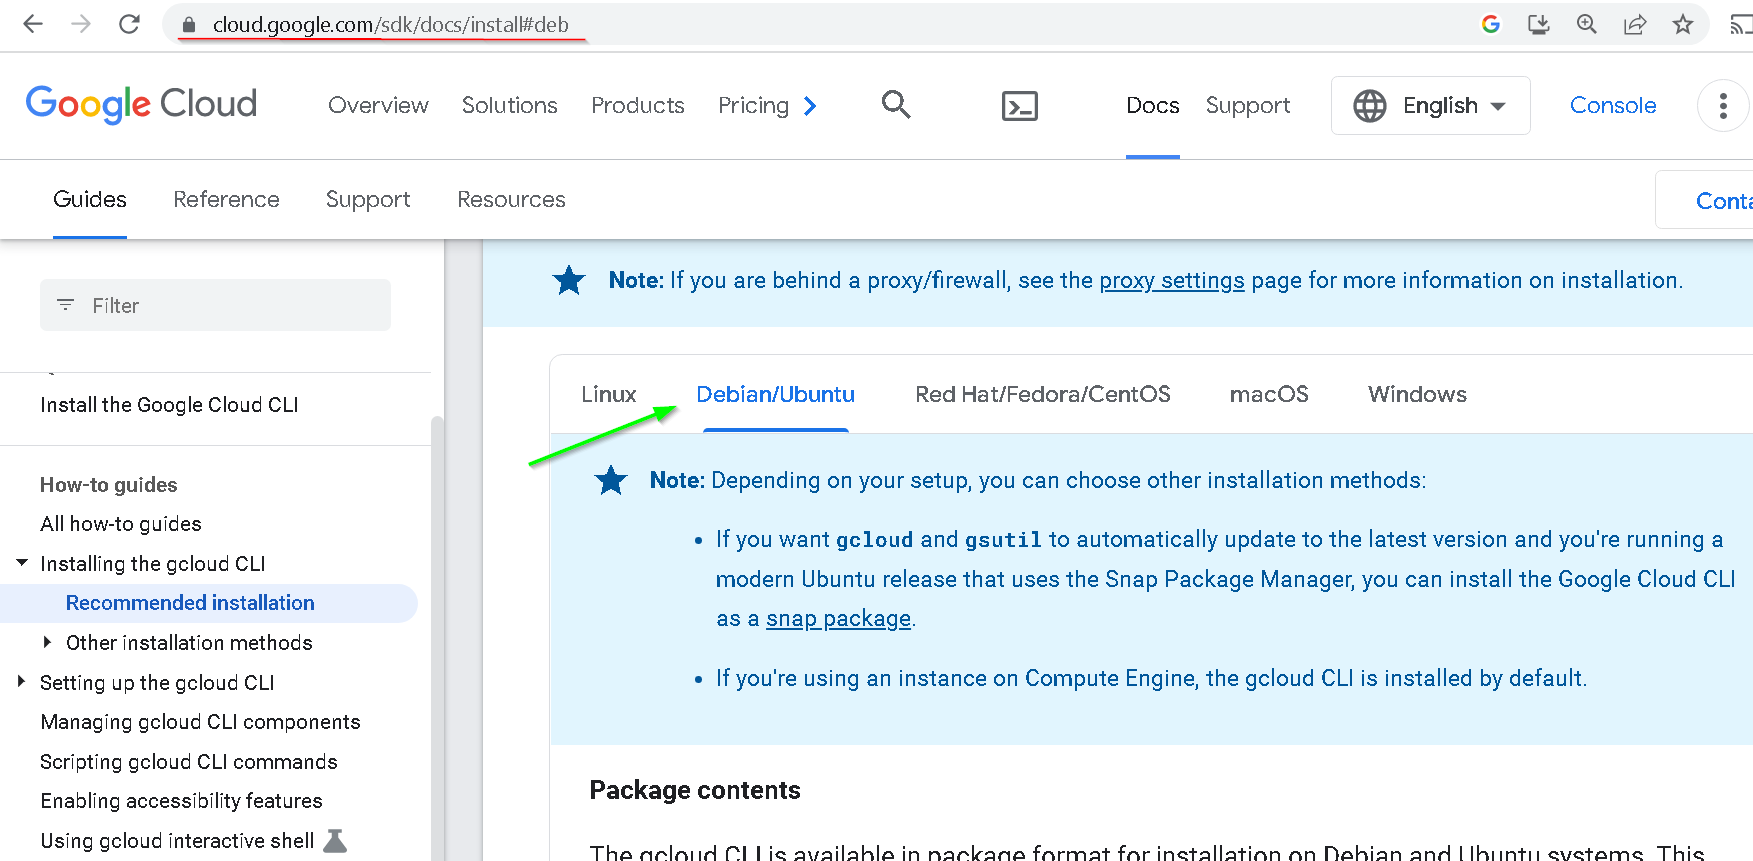Reload the page with the refresh icon

tap(129, 24)
